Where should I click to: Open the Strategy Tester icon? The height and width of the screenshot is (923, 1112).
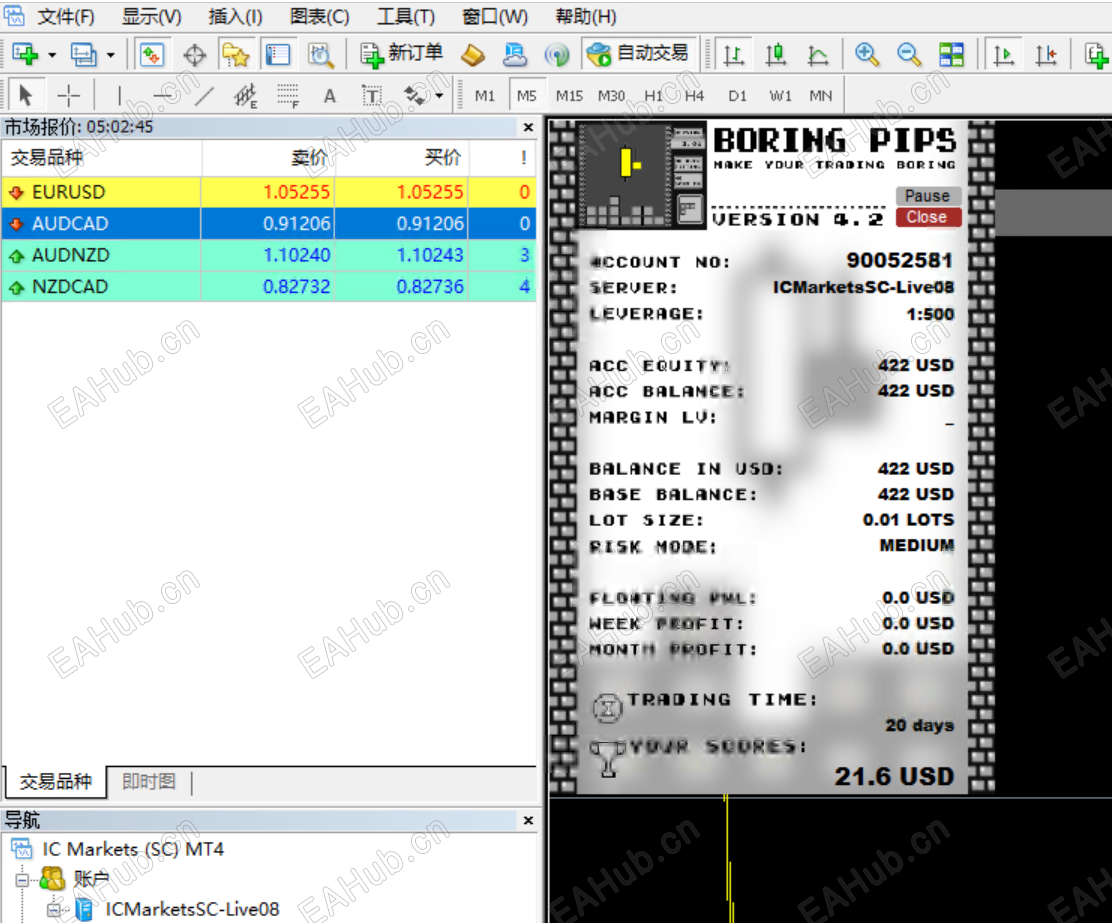pos(321,55)
